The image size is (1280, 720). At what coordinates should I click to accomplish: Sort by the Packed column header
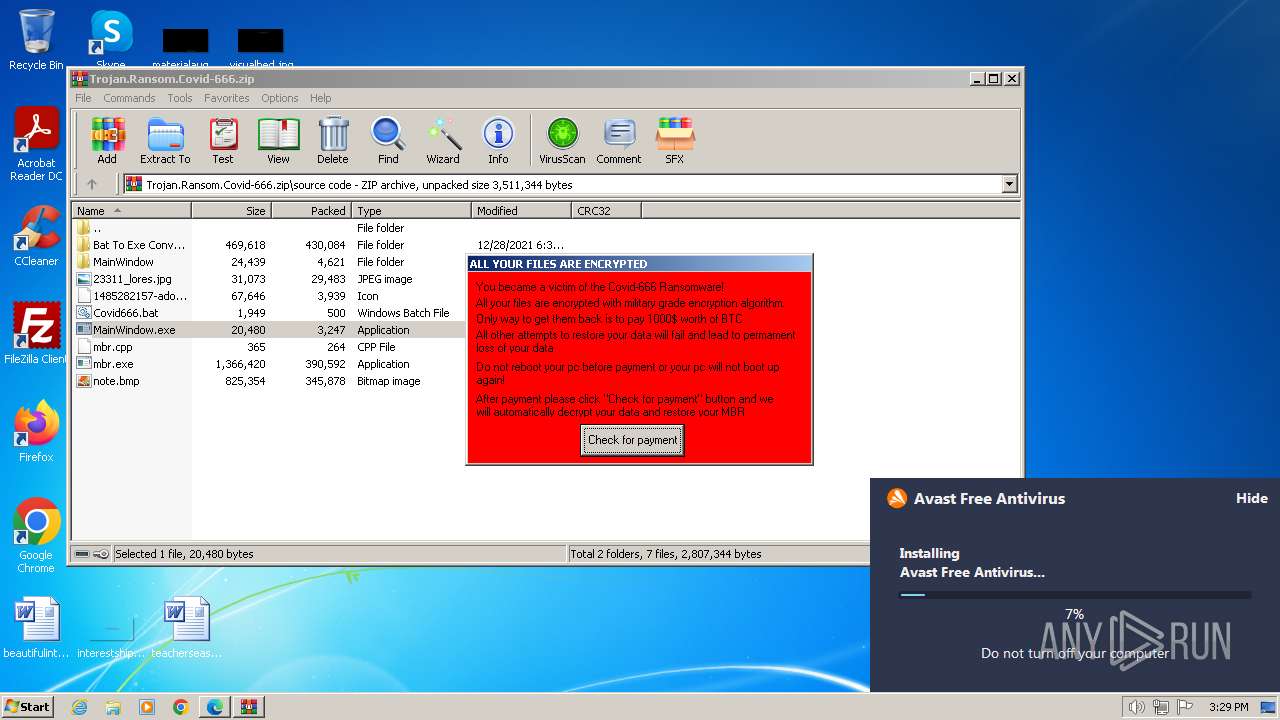tap(311, 211)
